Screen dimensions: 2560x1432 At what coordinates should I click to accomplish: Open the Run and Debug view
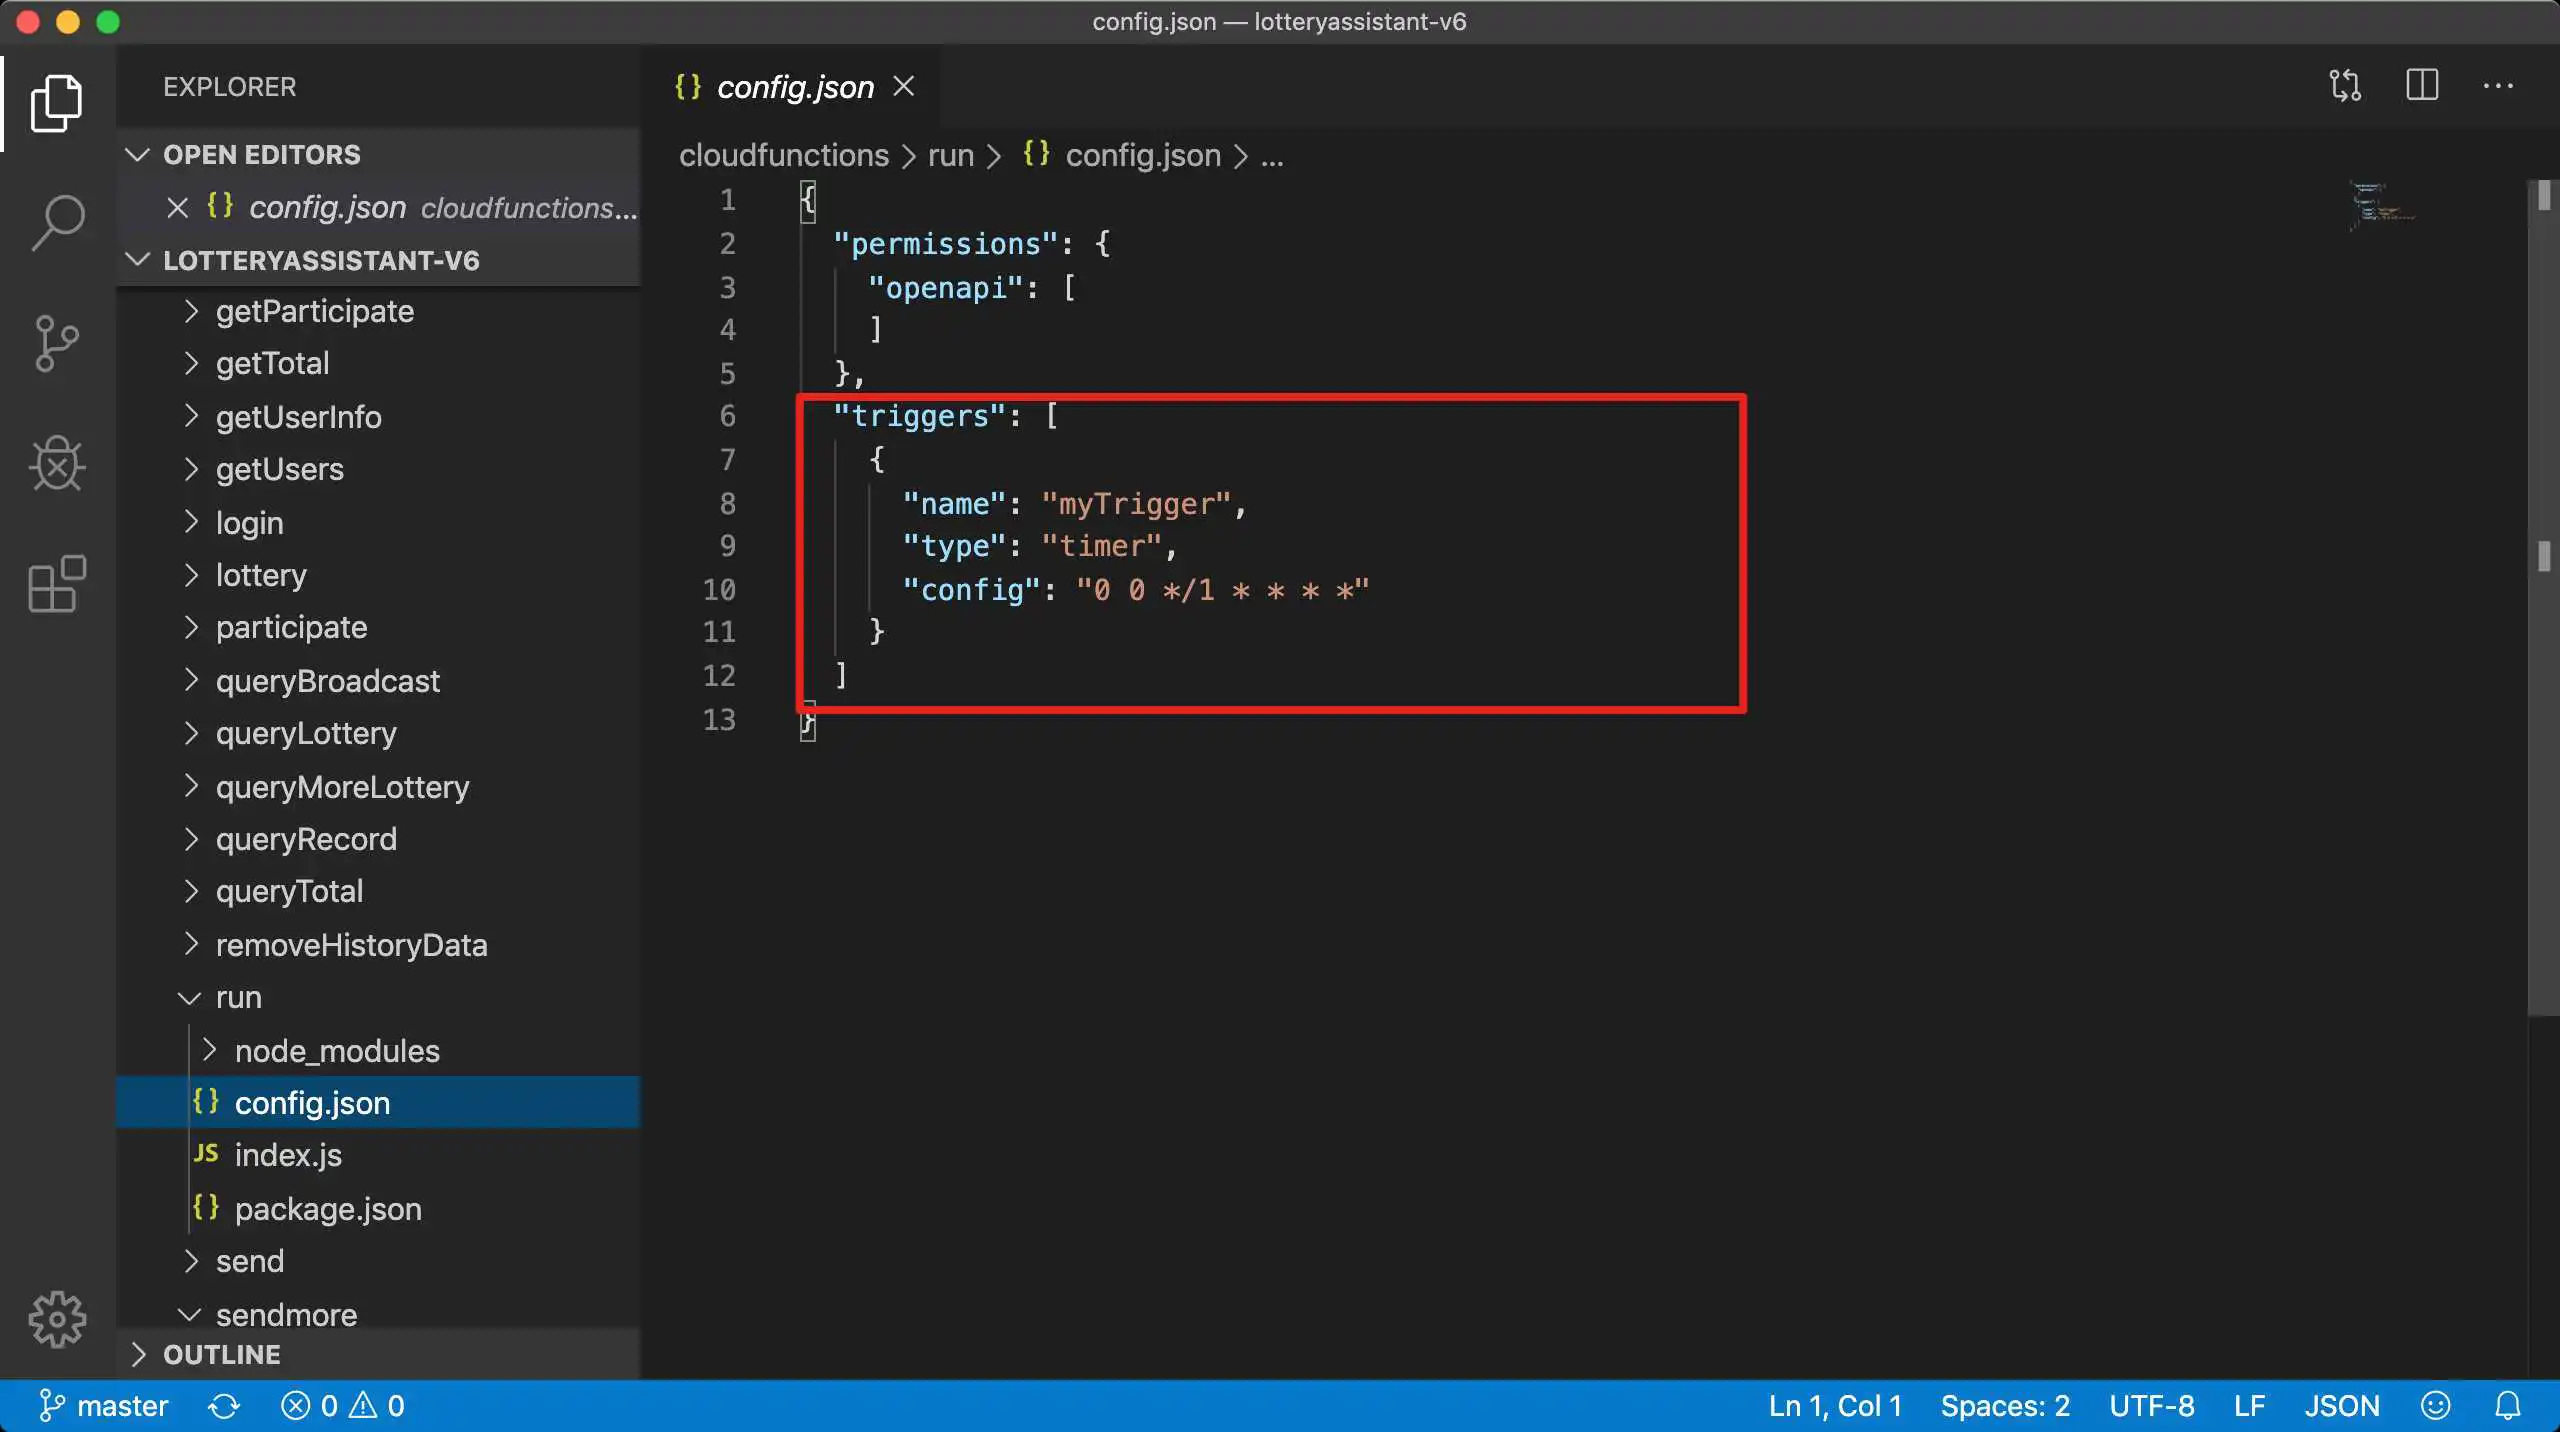click(x=57, y=464)
